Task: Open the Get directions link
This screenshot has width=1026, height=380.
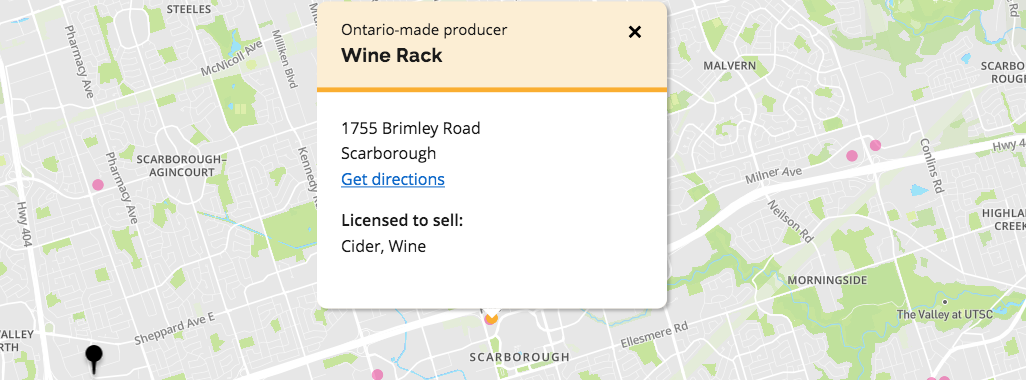Action: tap(393, 179)
